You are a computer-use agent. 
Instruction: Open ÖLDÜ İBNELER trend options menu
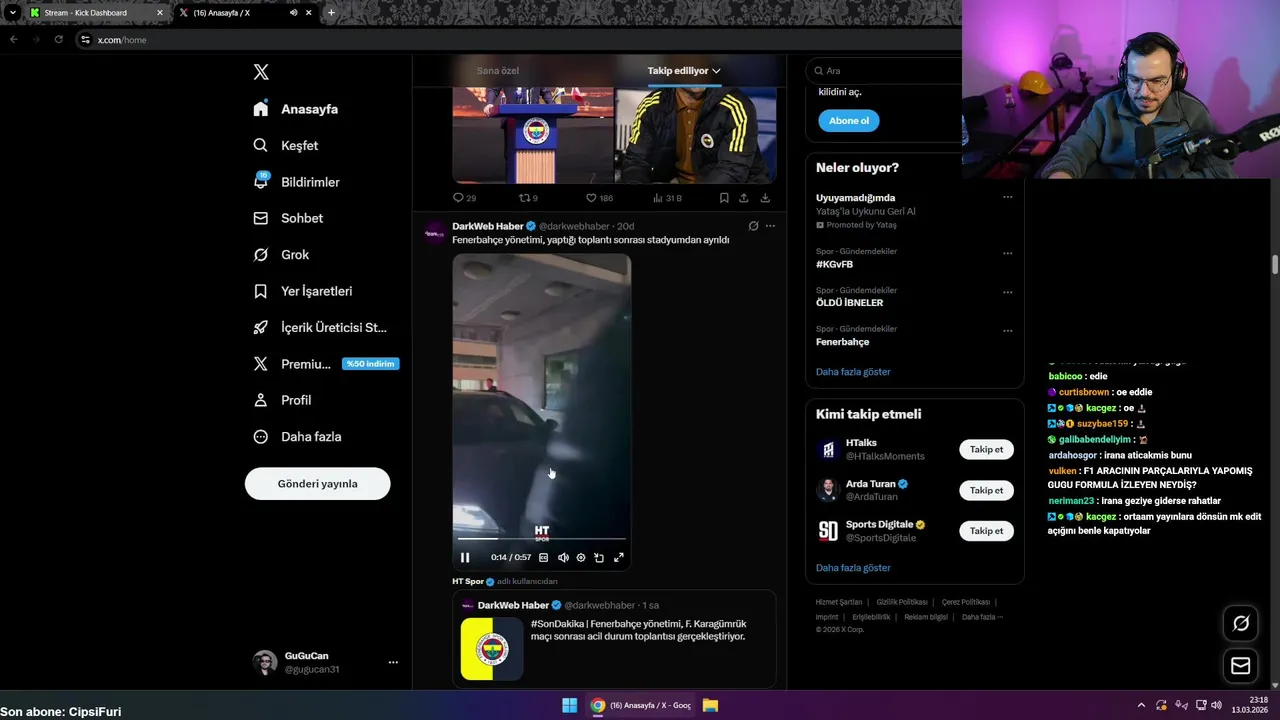click(1007, 292)
